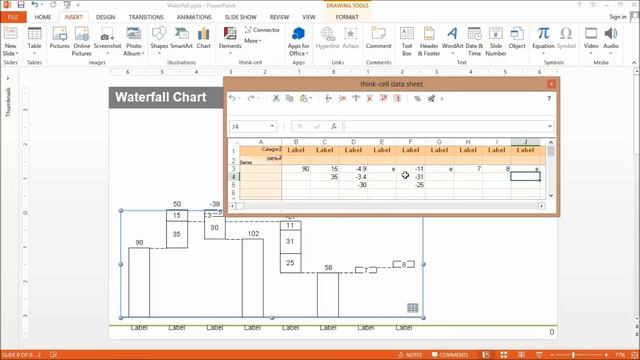
Task: Click New Slide button
Action: pos(10,41)
